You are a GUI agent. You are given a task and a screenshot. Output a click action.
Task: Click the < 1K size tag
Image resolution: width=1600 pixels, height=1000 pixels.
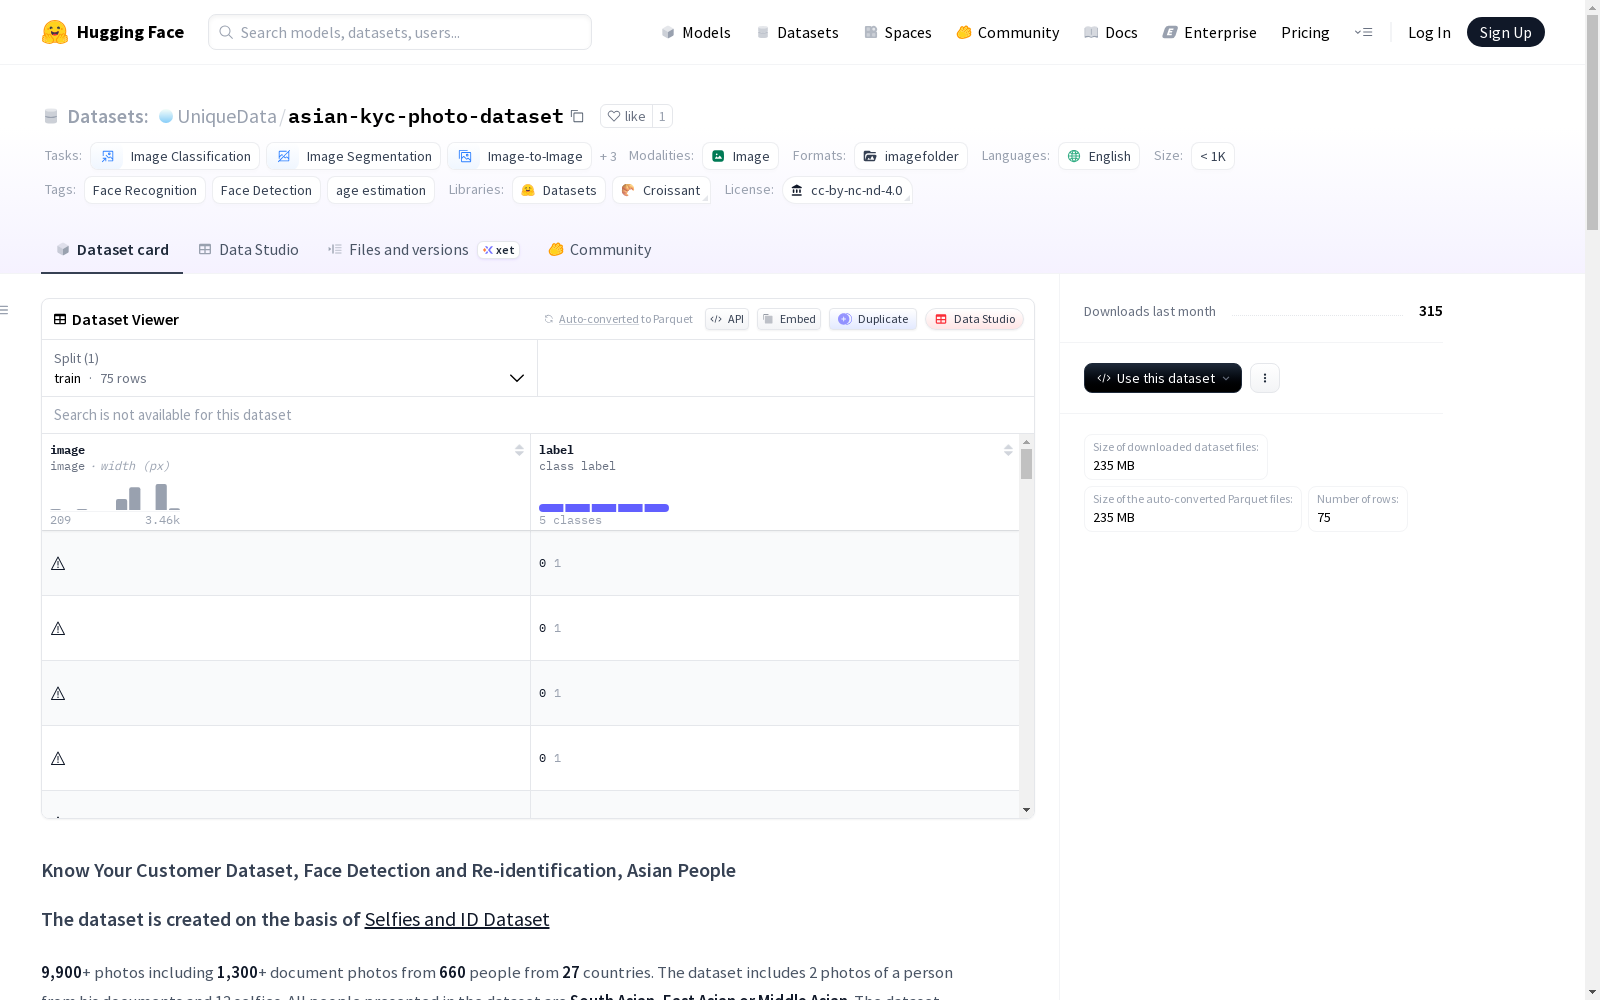[1213, 156]
